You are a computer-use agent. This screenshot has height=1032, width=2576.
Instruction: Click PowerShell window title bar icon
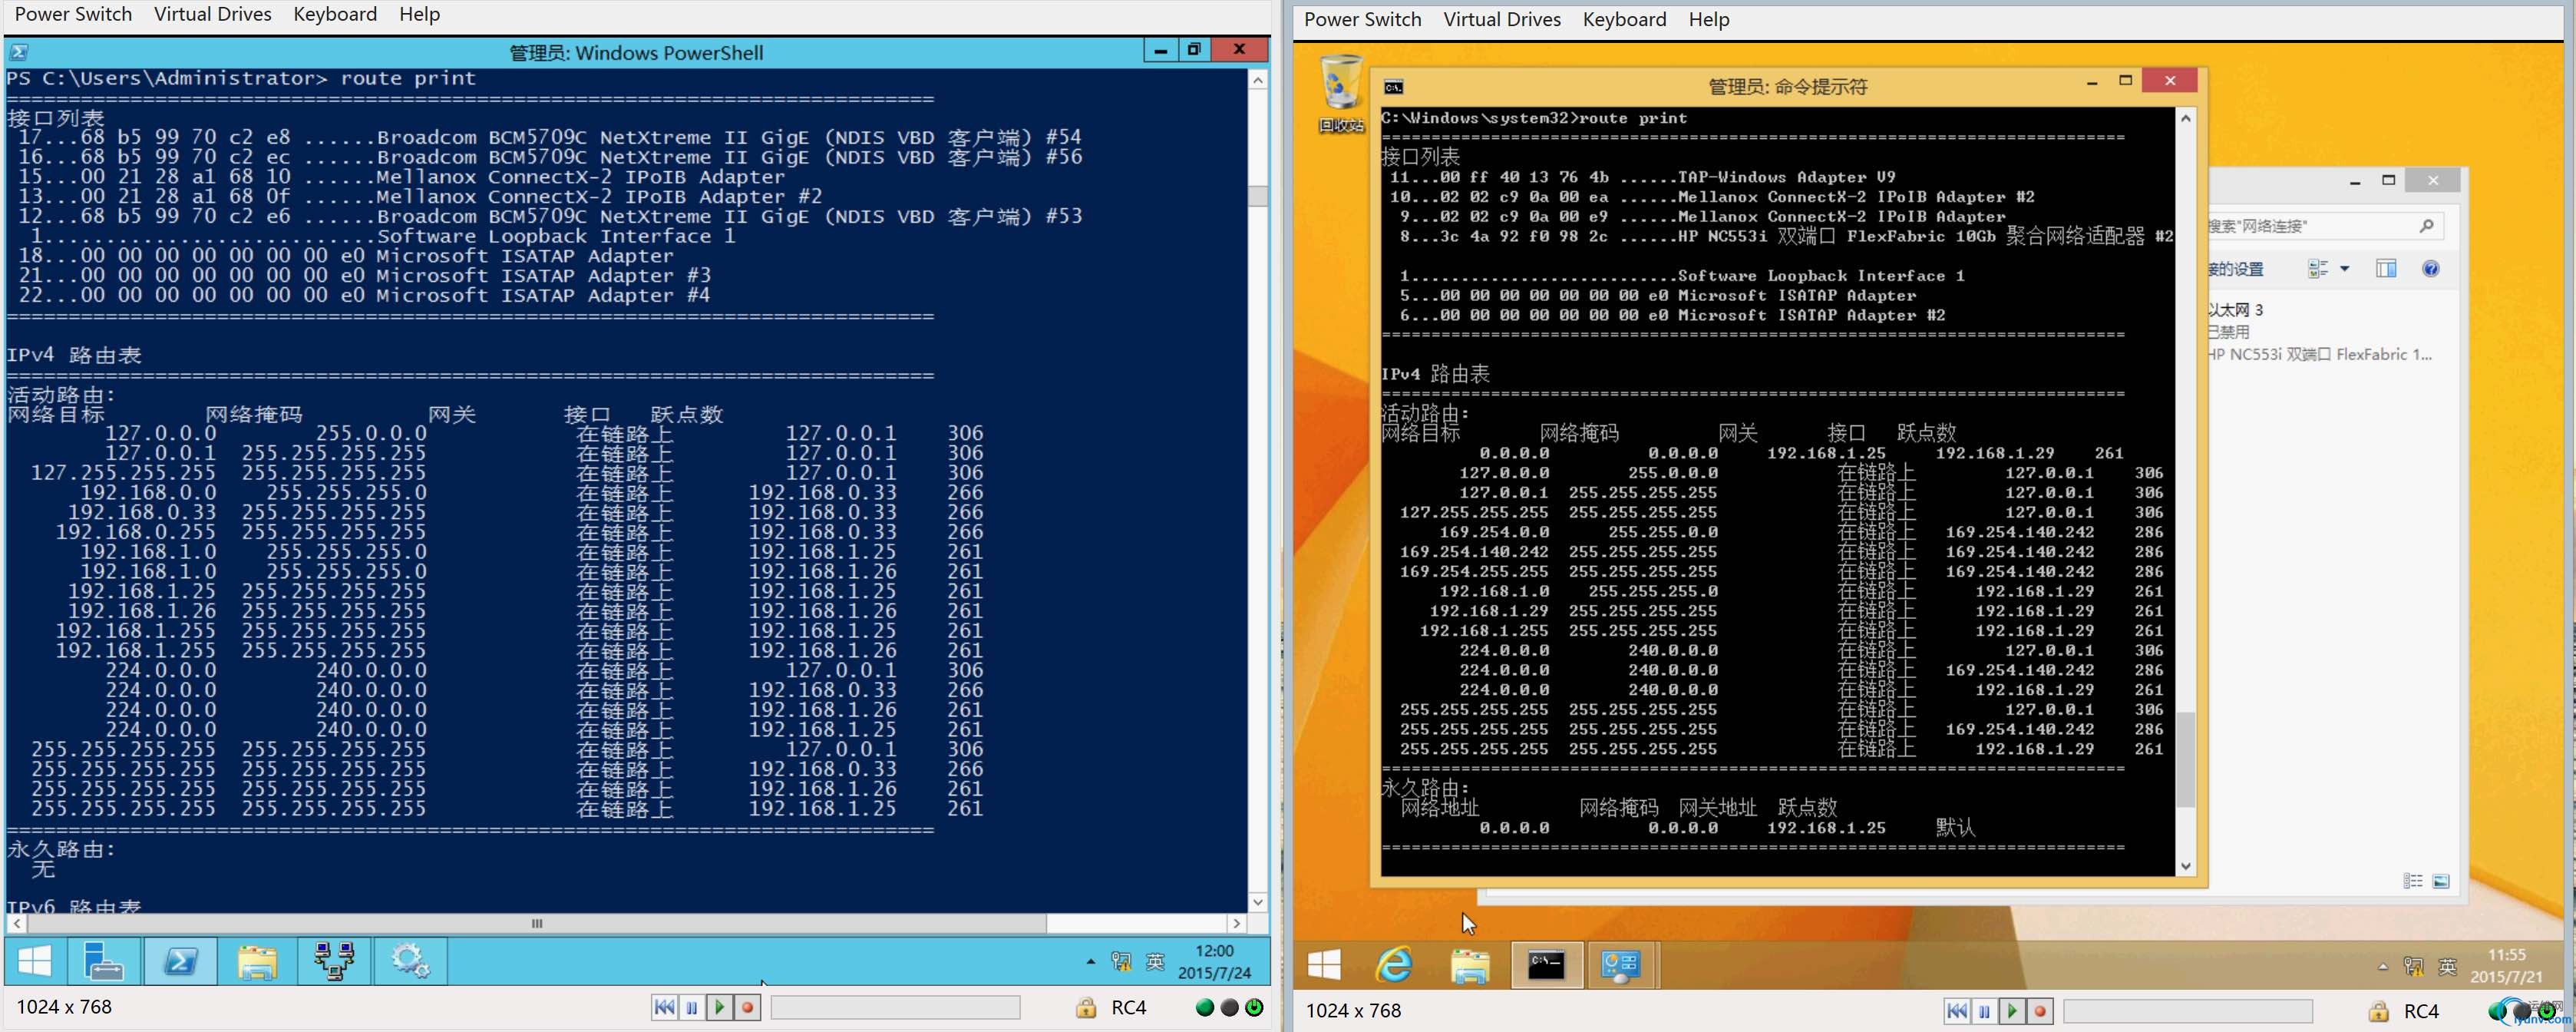(19, 52)
